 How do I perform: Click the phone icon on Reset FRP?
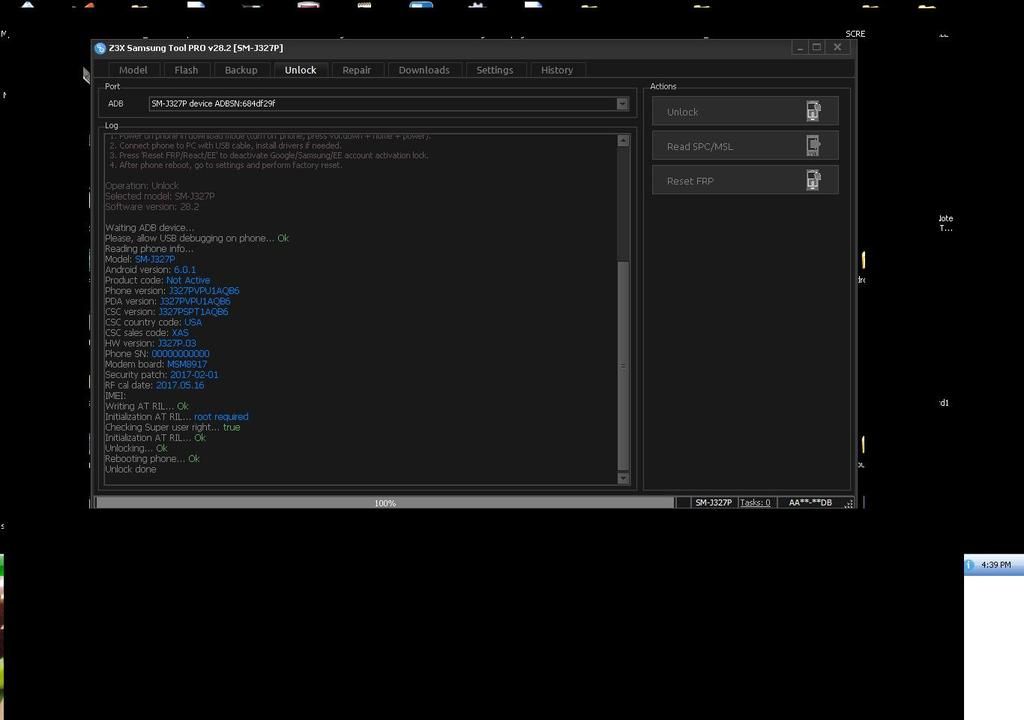click(813, 181)
